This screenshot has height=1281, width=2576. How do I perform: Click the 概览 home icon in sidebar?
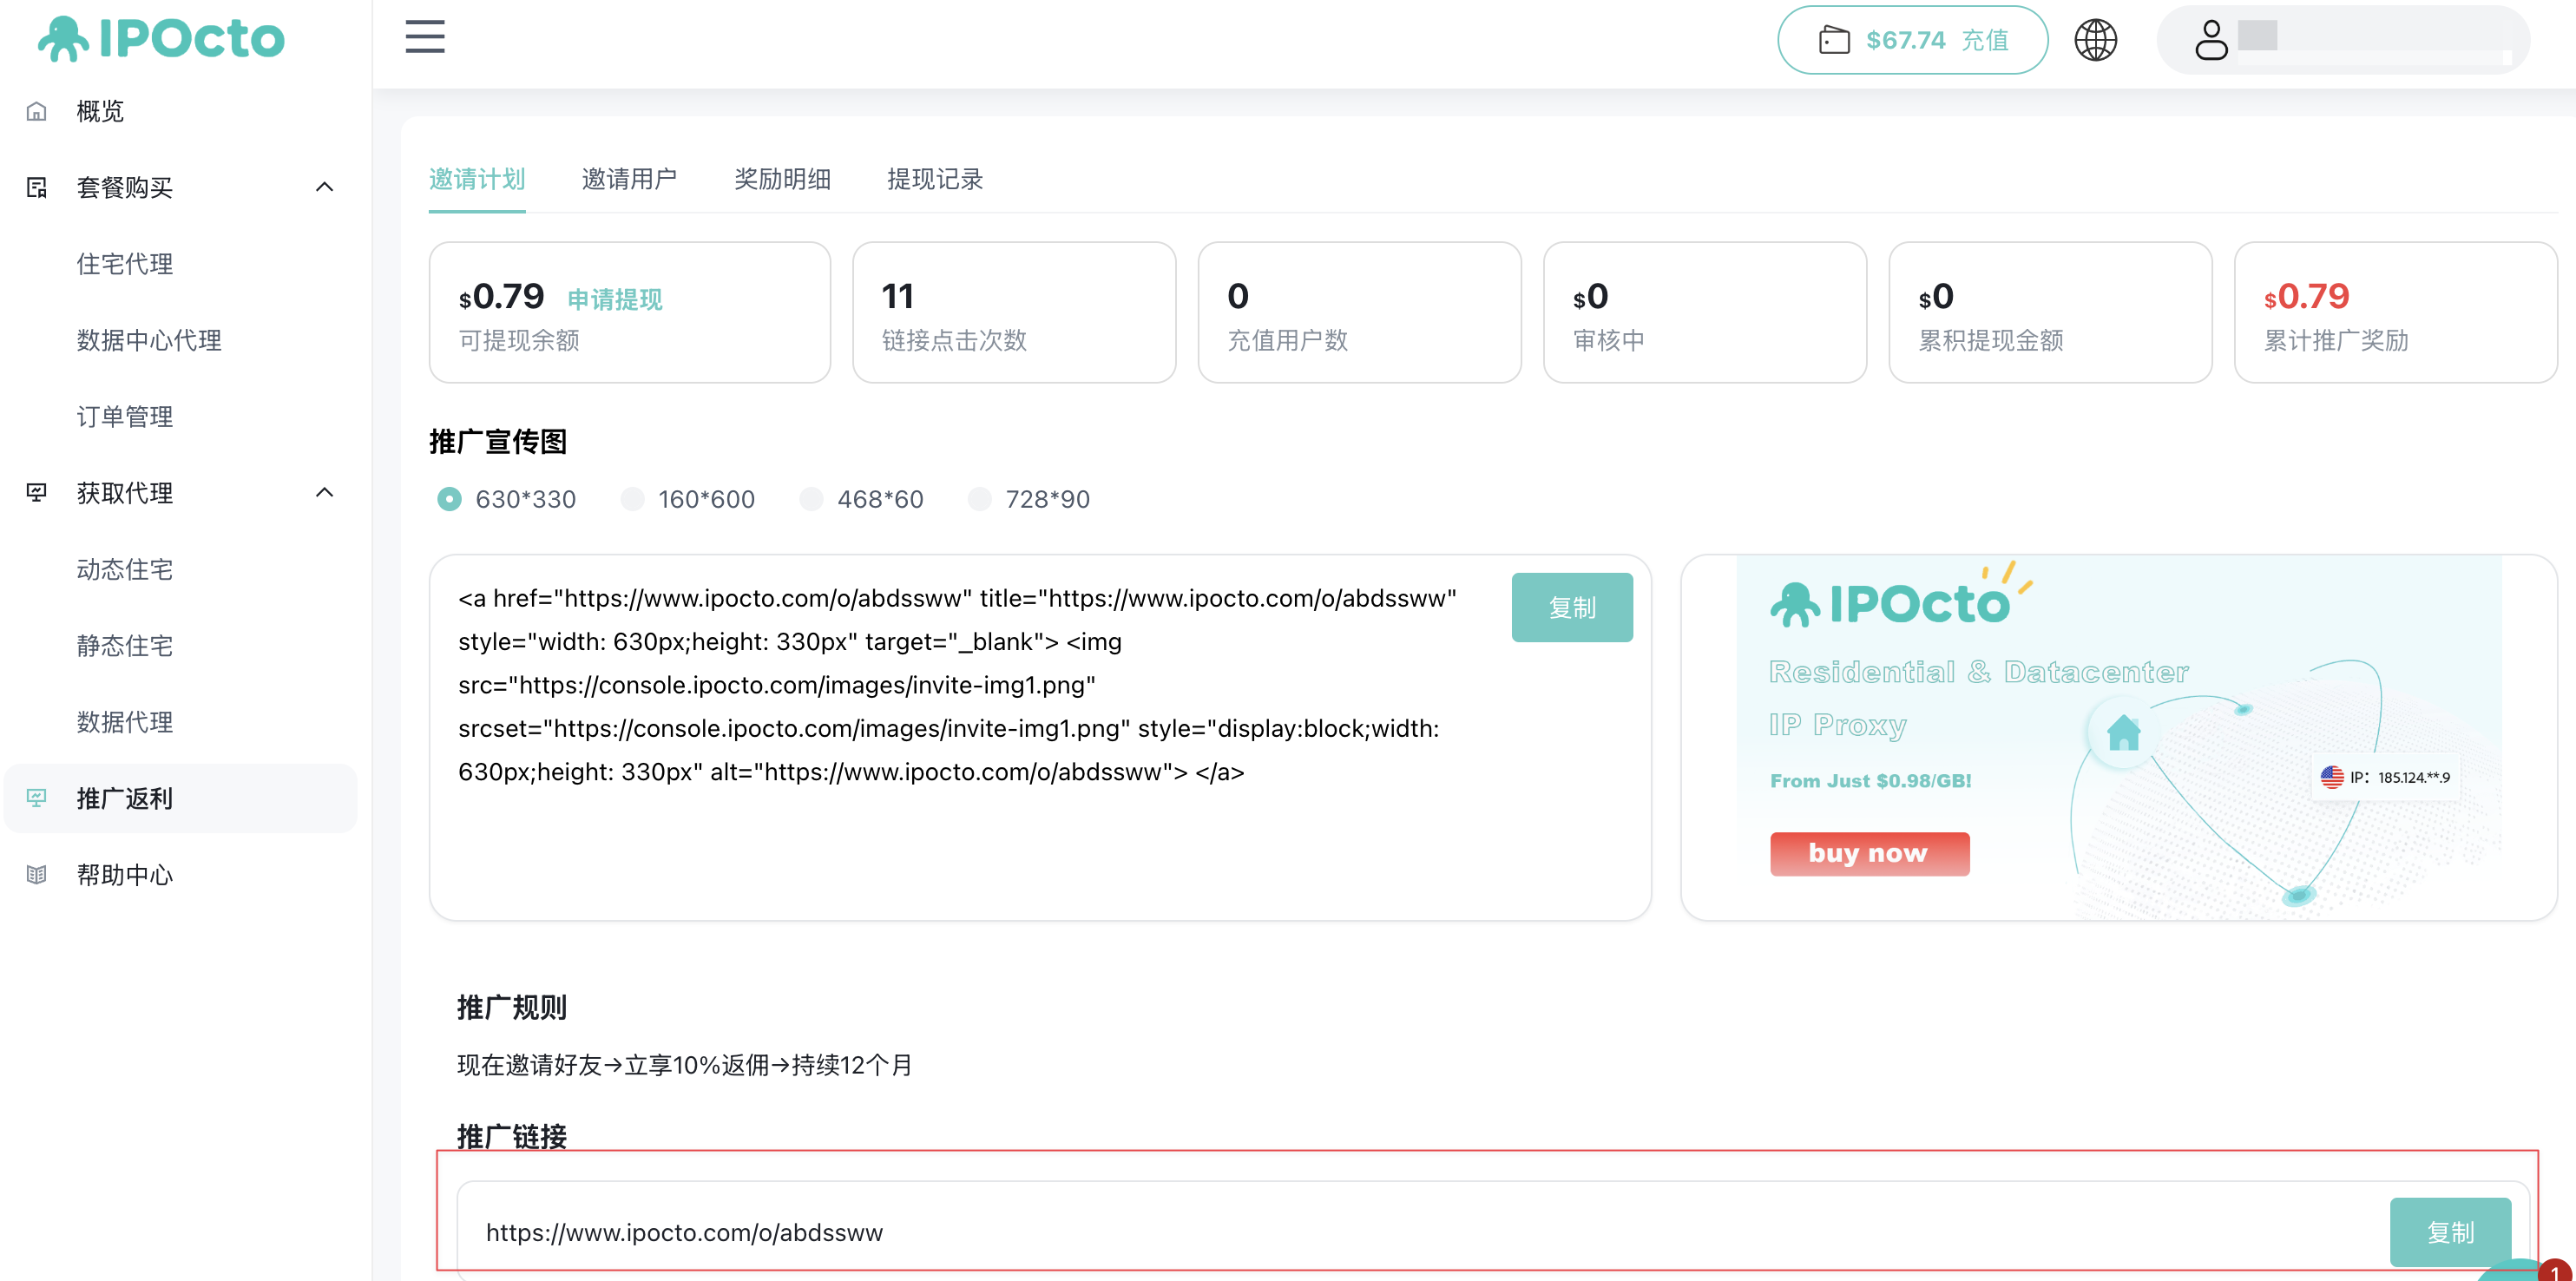pos(37,111)
